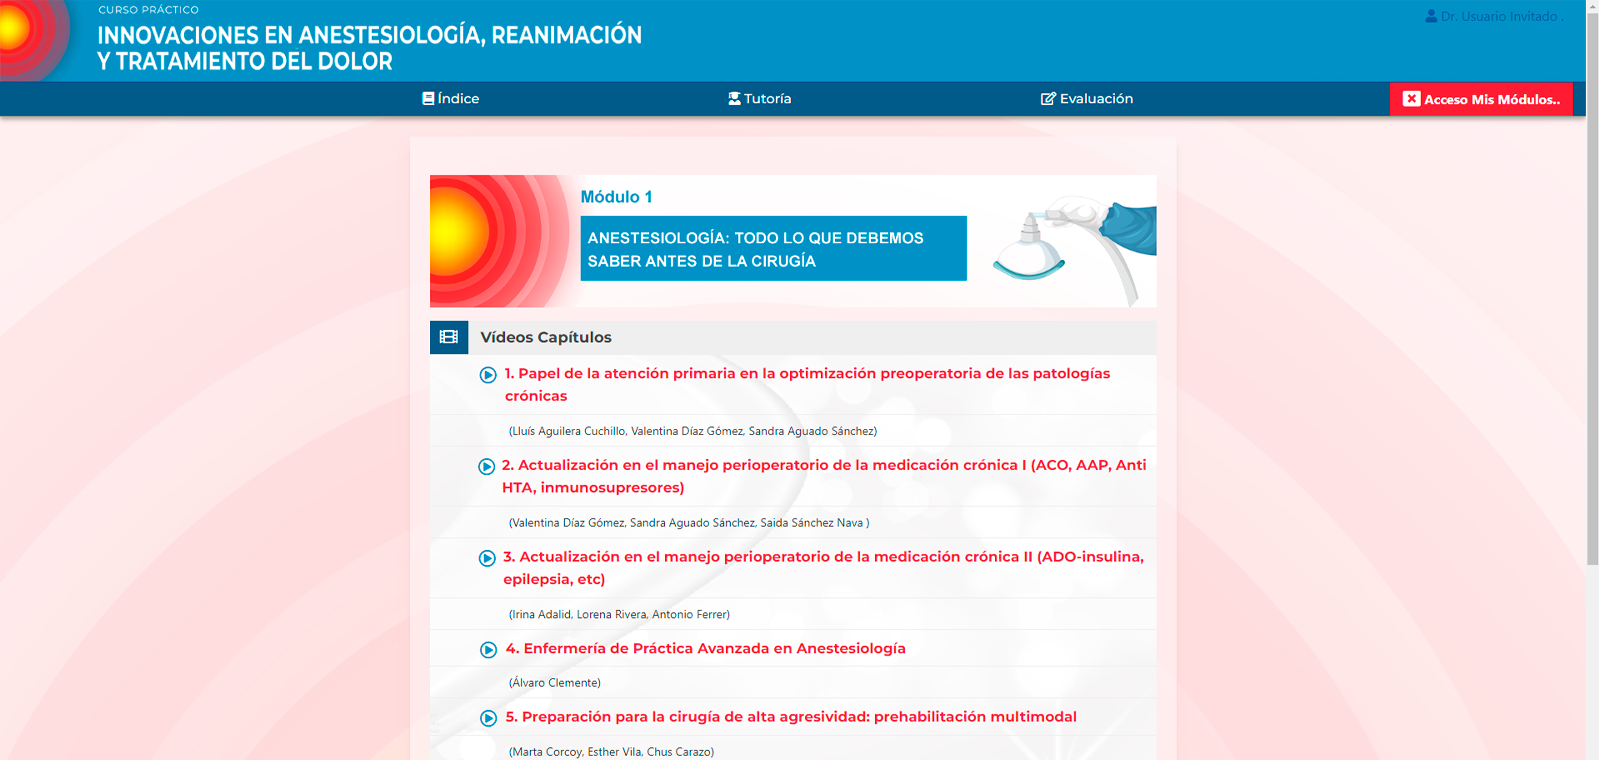Image resolution: width=1599 pixels, height=760 pixels.
Task: Click the play icon beside chapter 1
Action: 488,375
